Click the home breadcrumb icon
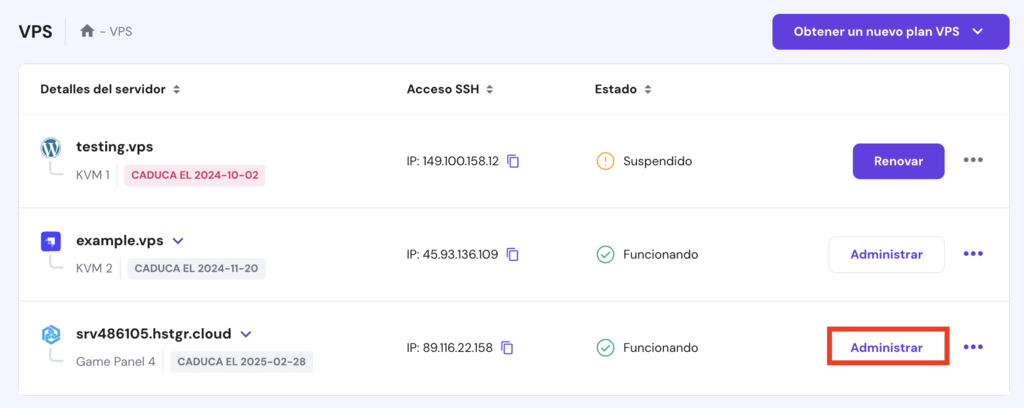The image size is (1024, 408). [87, 31]
